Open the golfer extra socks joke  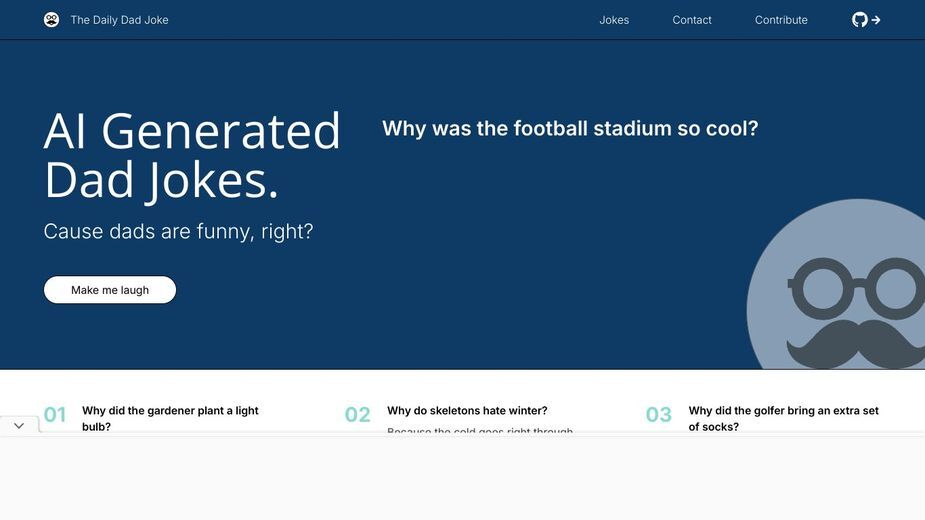point(783,418)
